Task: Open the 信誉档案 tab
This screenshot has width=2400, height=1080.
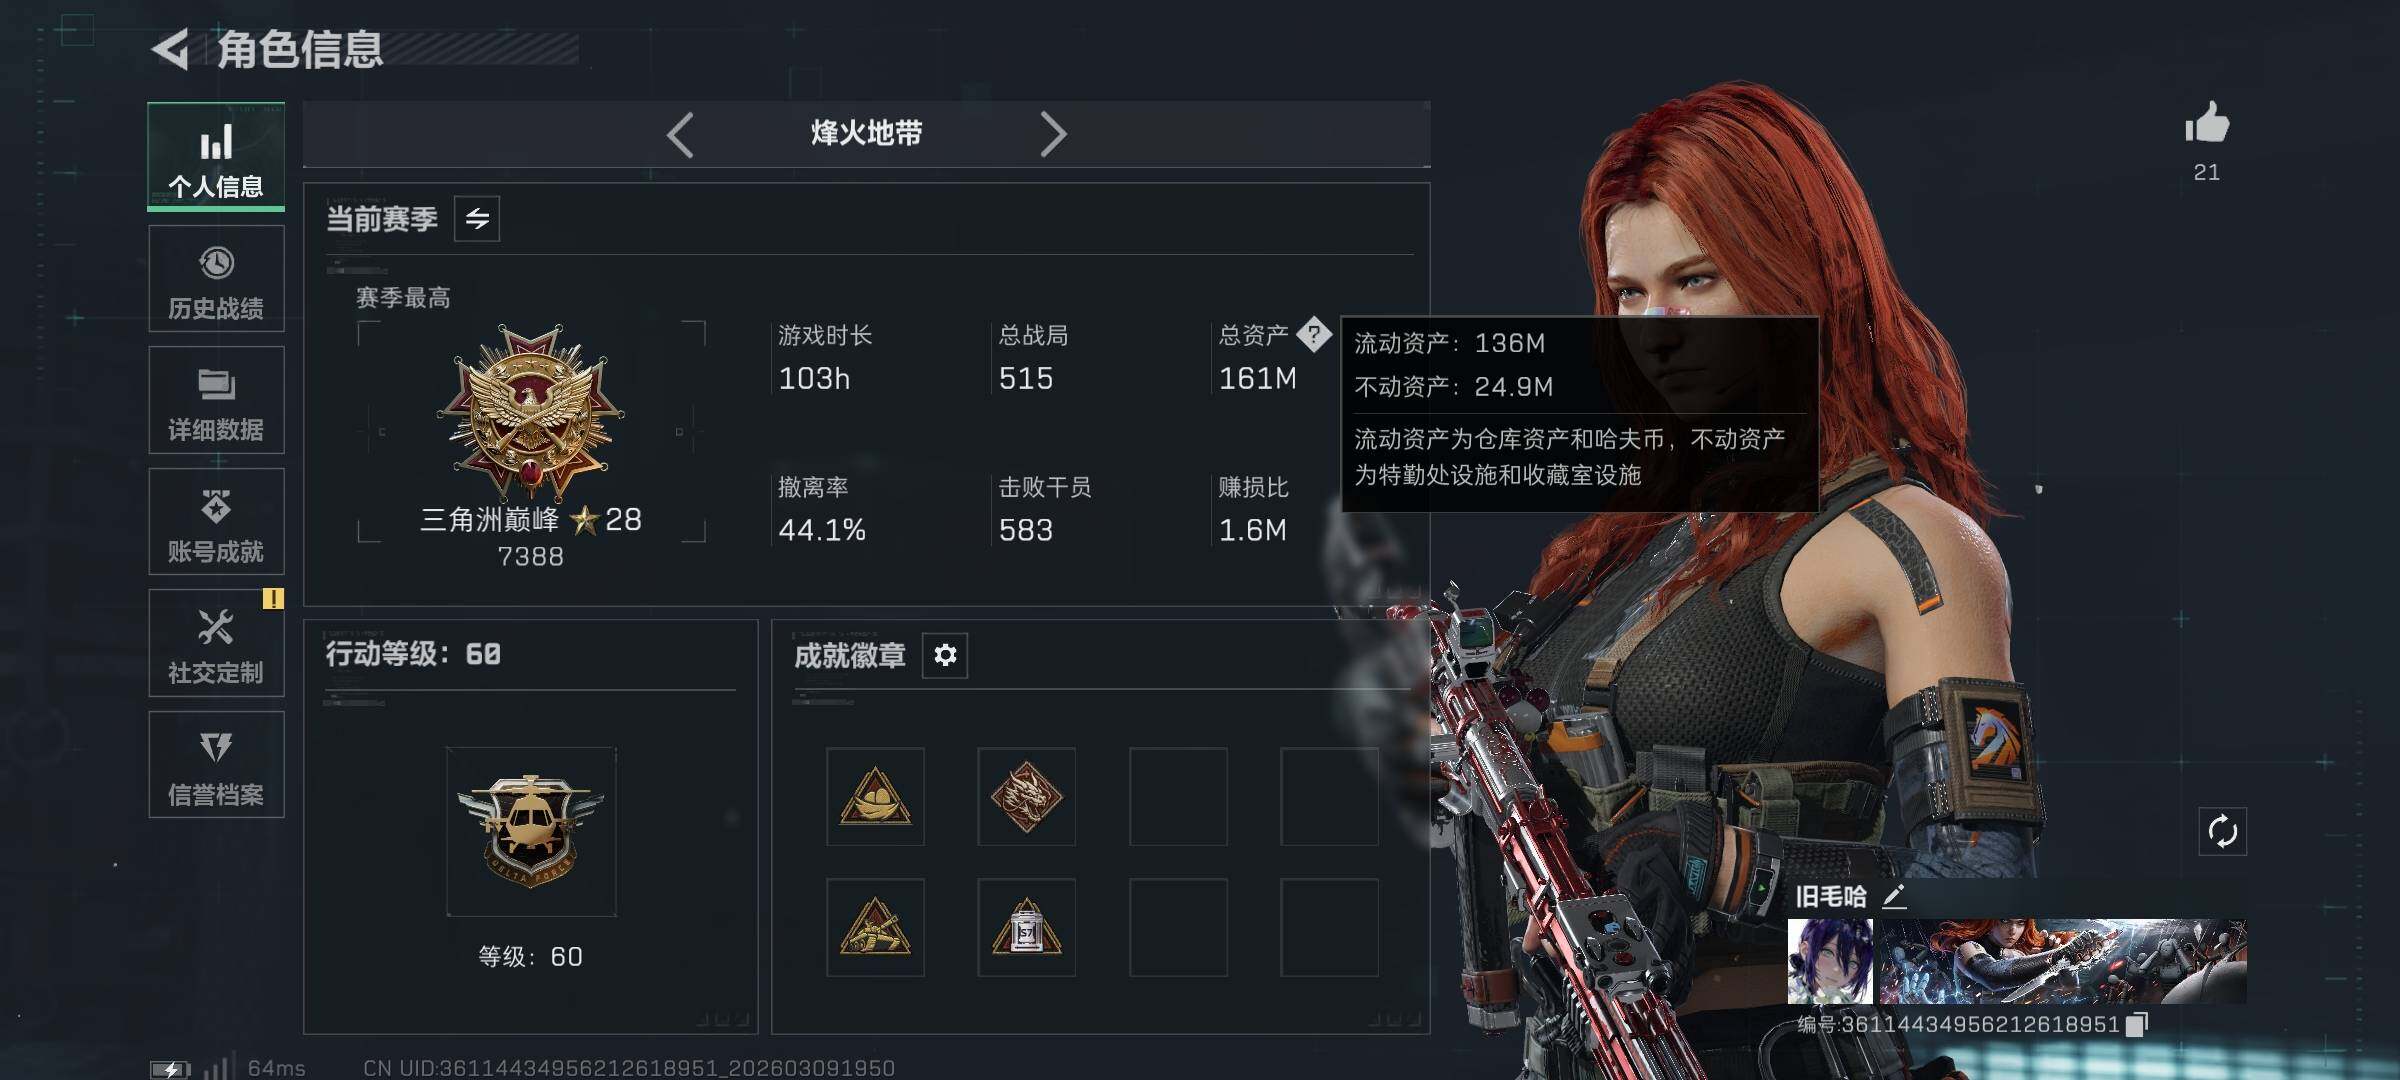Action: [x=216, y=765]
